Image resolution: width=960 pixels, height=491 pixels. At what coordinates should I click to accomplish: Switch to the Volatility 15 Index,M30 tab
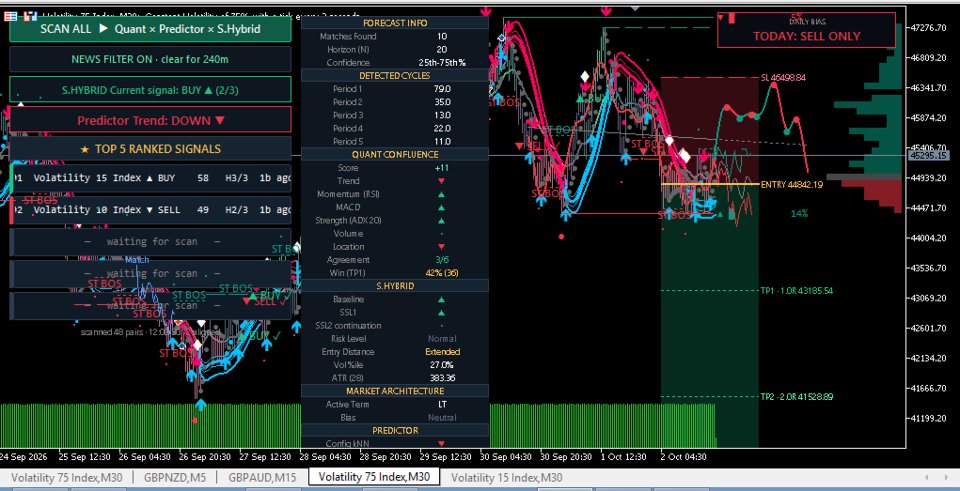507,478
